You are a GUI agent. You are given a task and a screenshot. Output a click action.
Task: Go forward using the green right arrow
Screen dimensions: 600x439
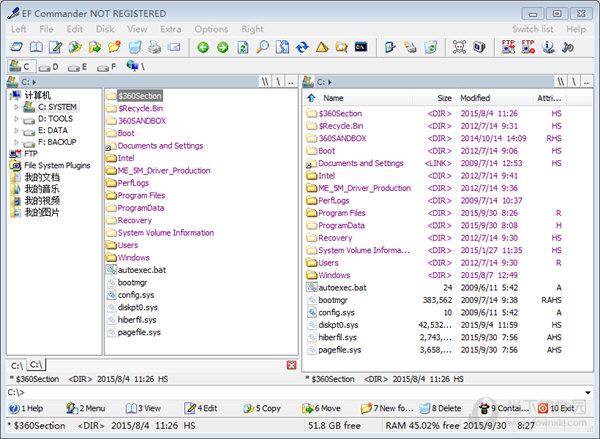pos(223,47)
